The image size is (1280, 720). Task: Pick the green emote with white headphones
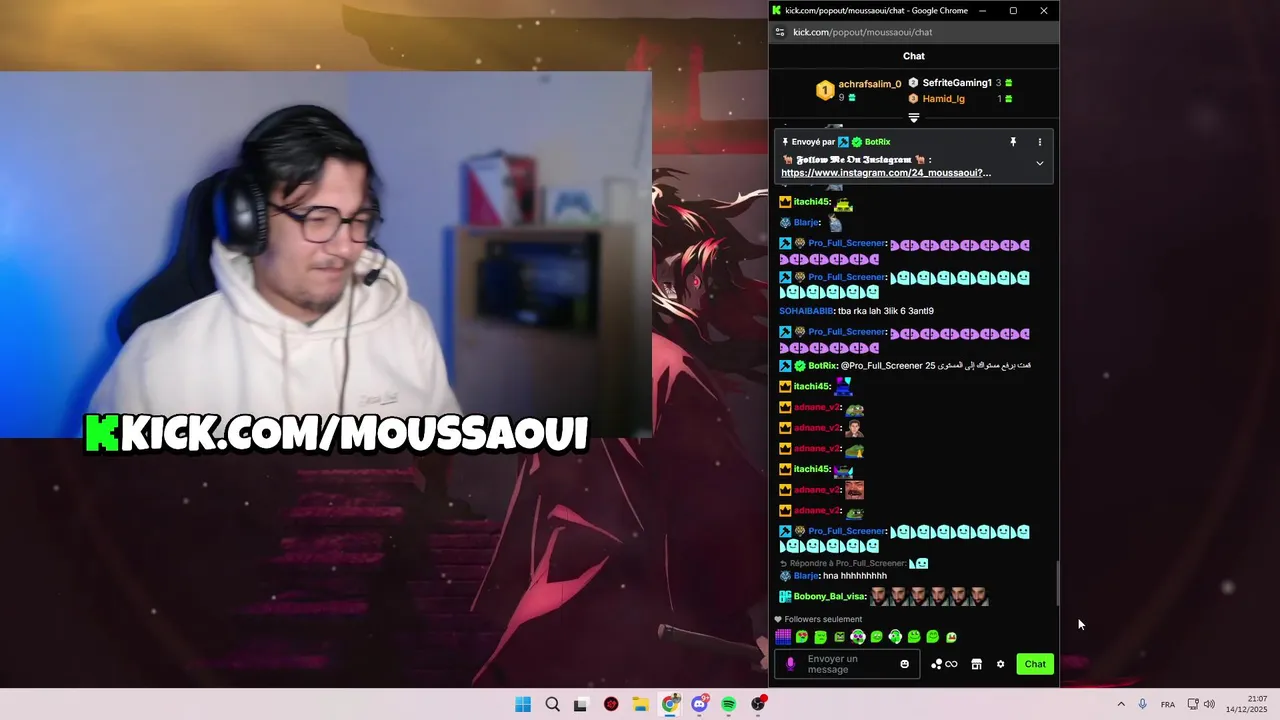895,637
